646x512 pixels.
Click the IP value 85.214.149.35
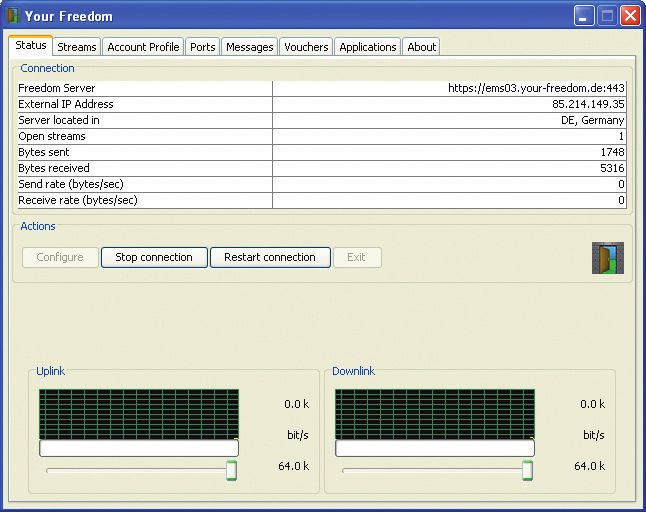click(x=588, y=104)
